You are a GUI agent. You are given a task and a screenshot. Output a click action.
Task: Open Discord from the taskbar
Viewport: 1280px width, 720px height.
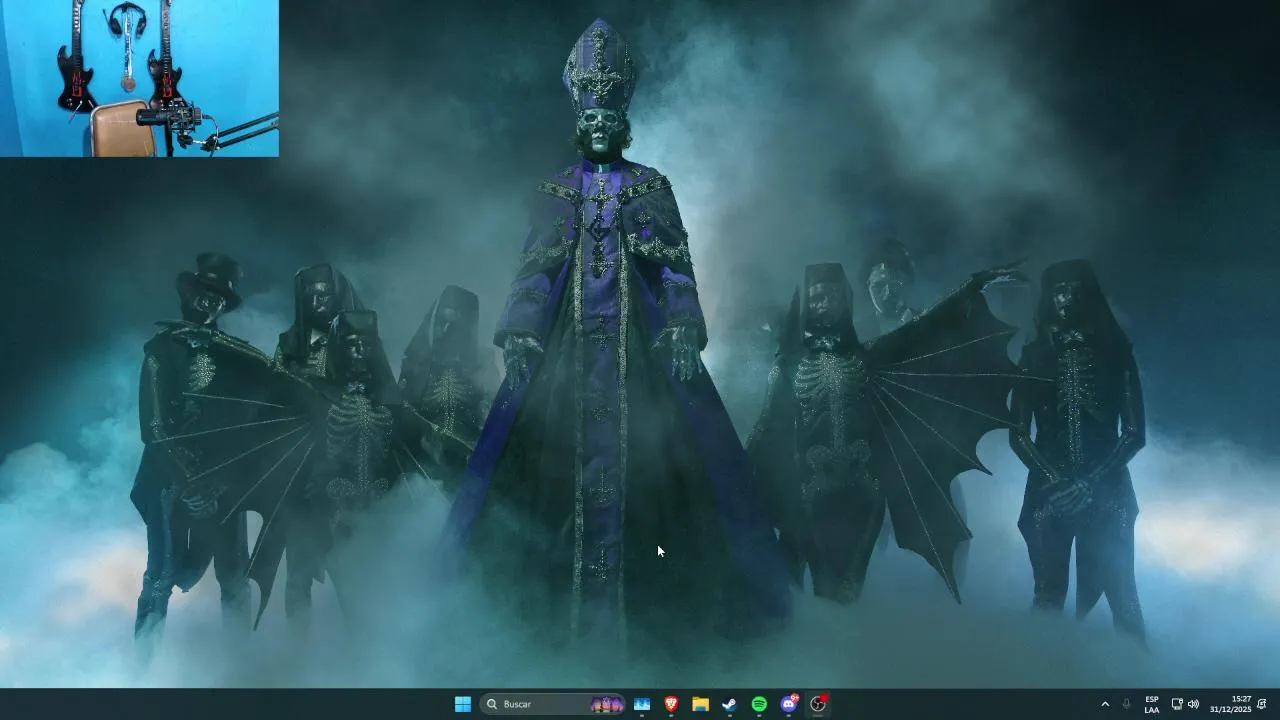point(789,704)
